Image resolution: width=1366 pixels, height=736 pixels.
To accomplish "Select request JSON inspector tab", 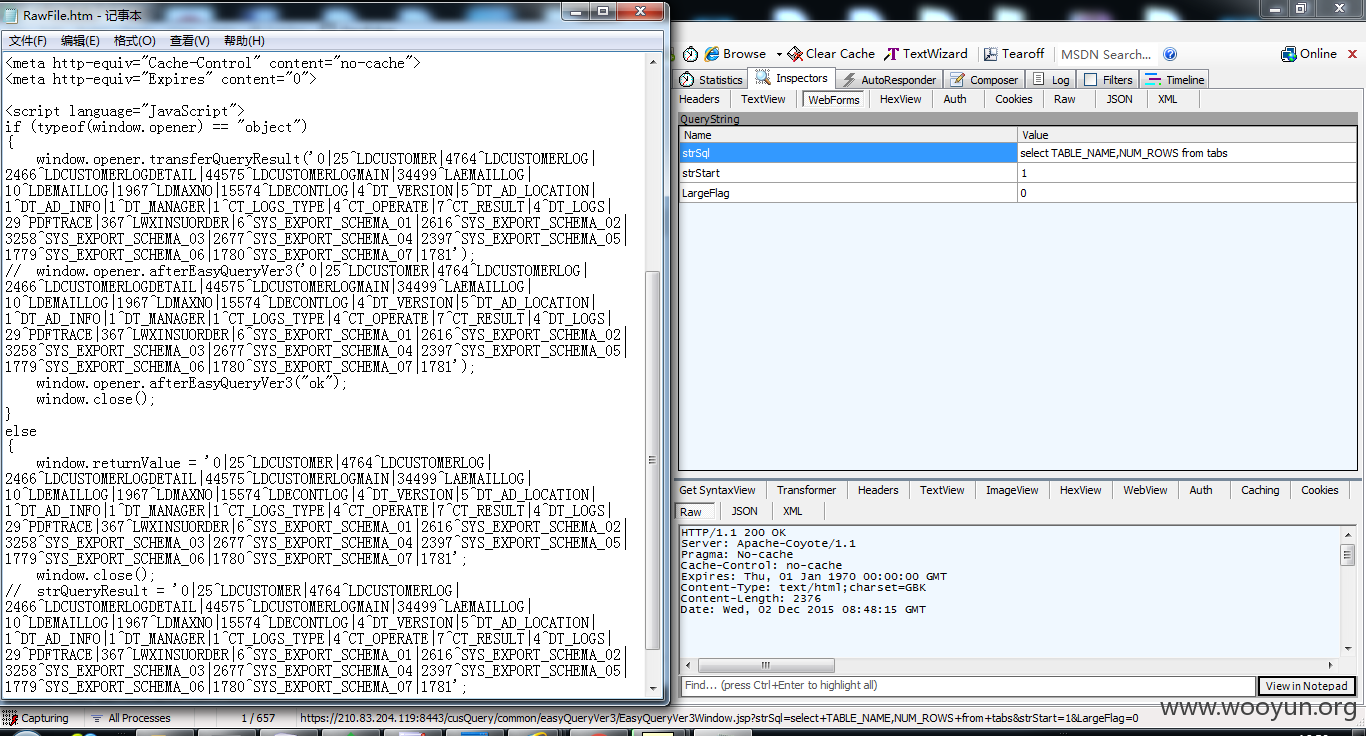I will (1119, 99).
